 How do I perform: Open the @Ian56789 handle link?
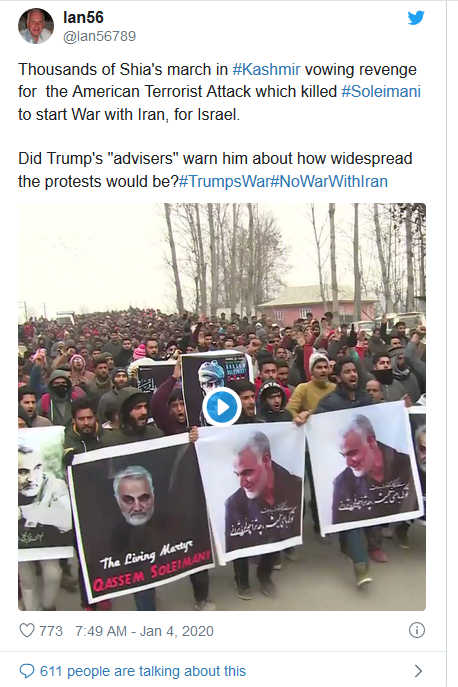[99, 36]
